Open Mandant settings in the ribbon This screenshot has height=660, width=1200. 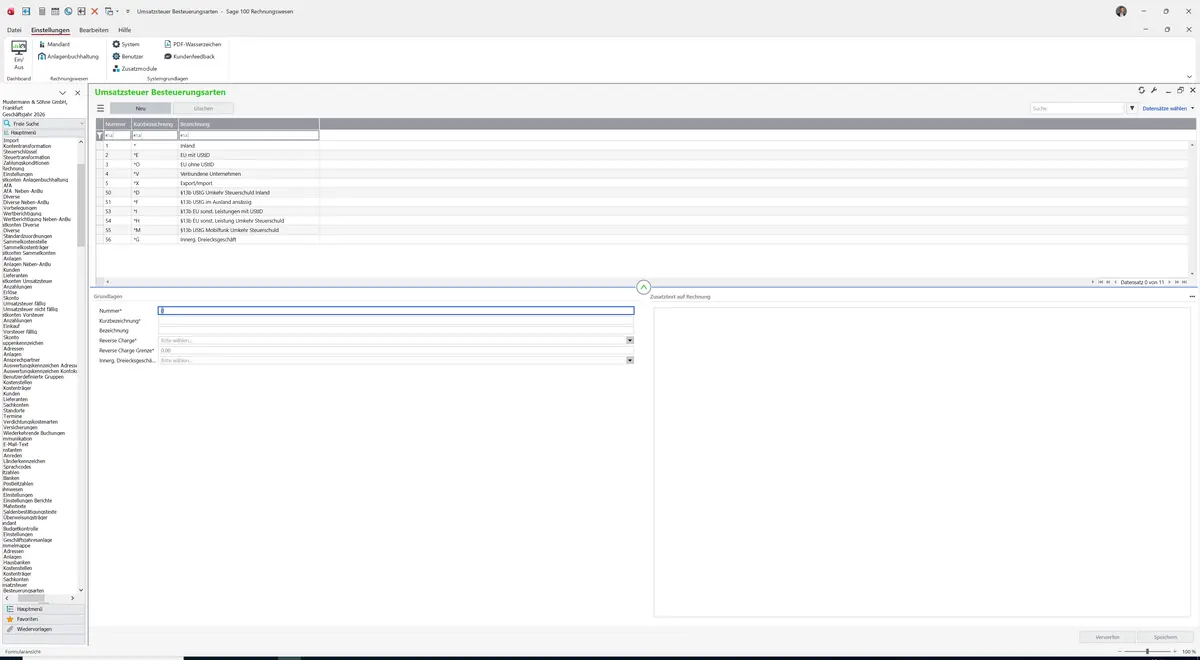click(54, 45)
